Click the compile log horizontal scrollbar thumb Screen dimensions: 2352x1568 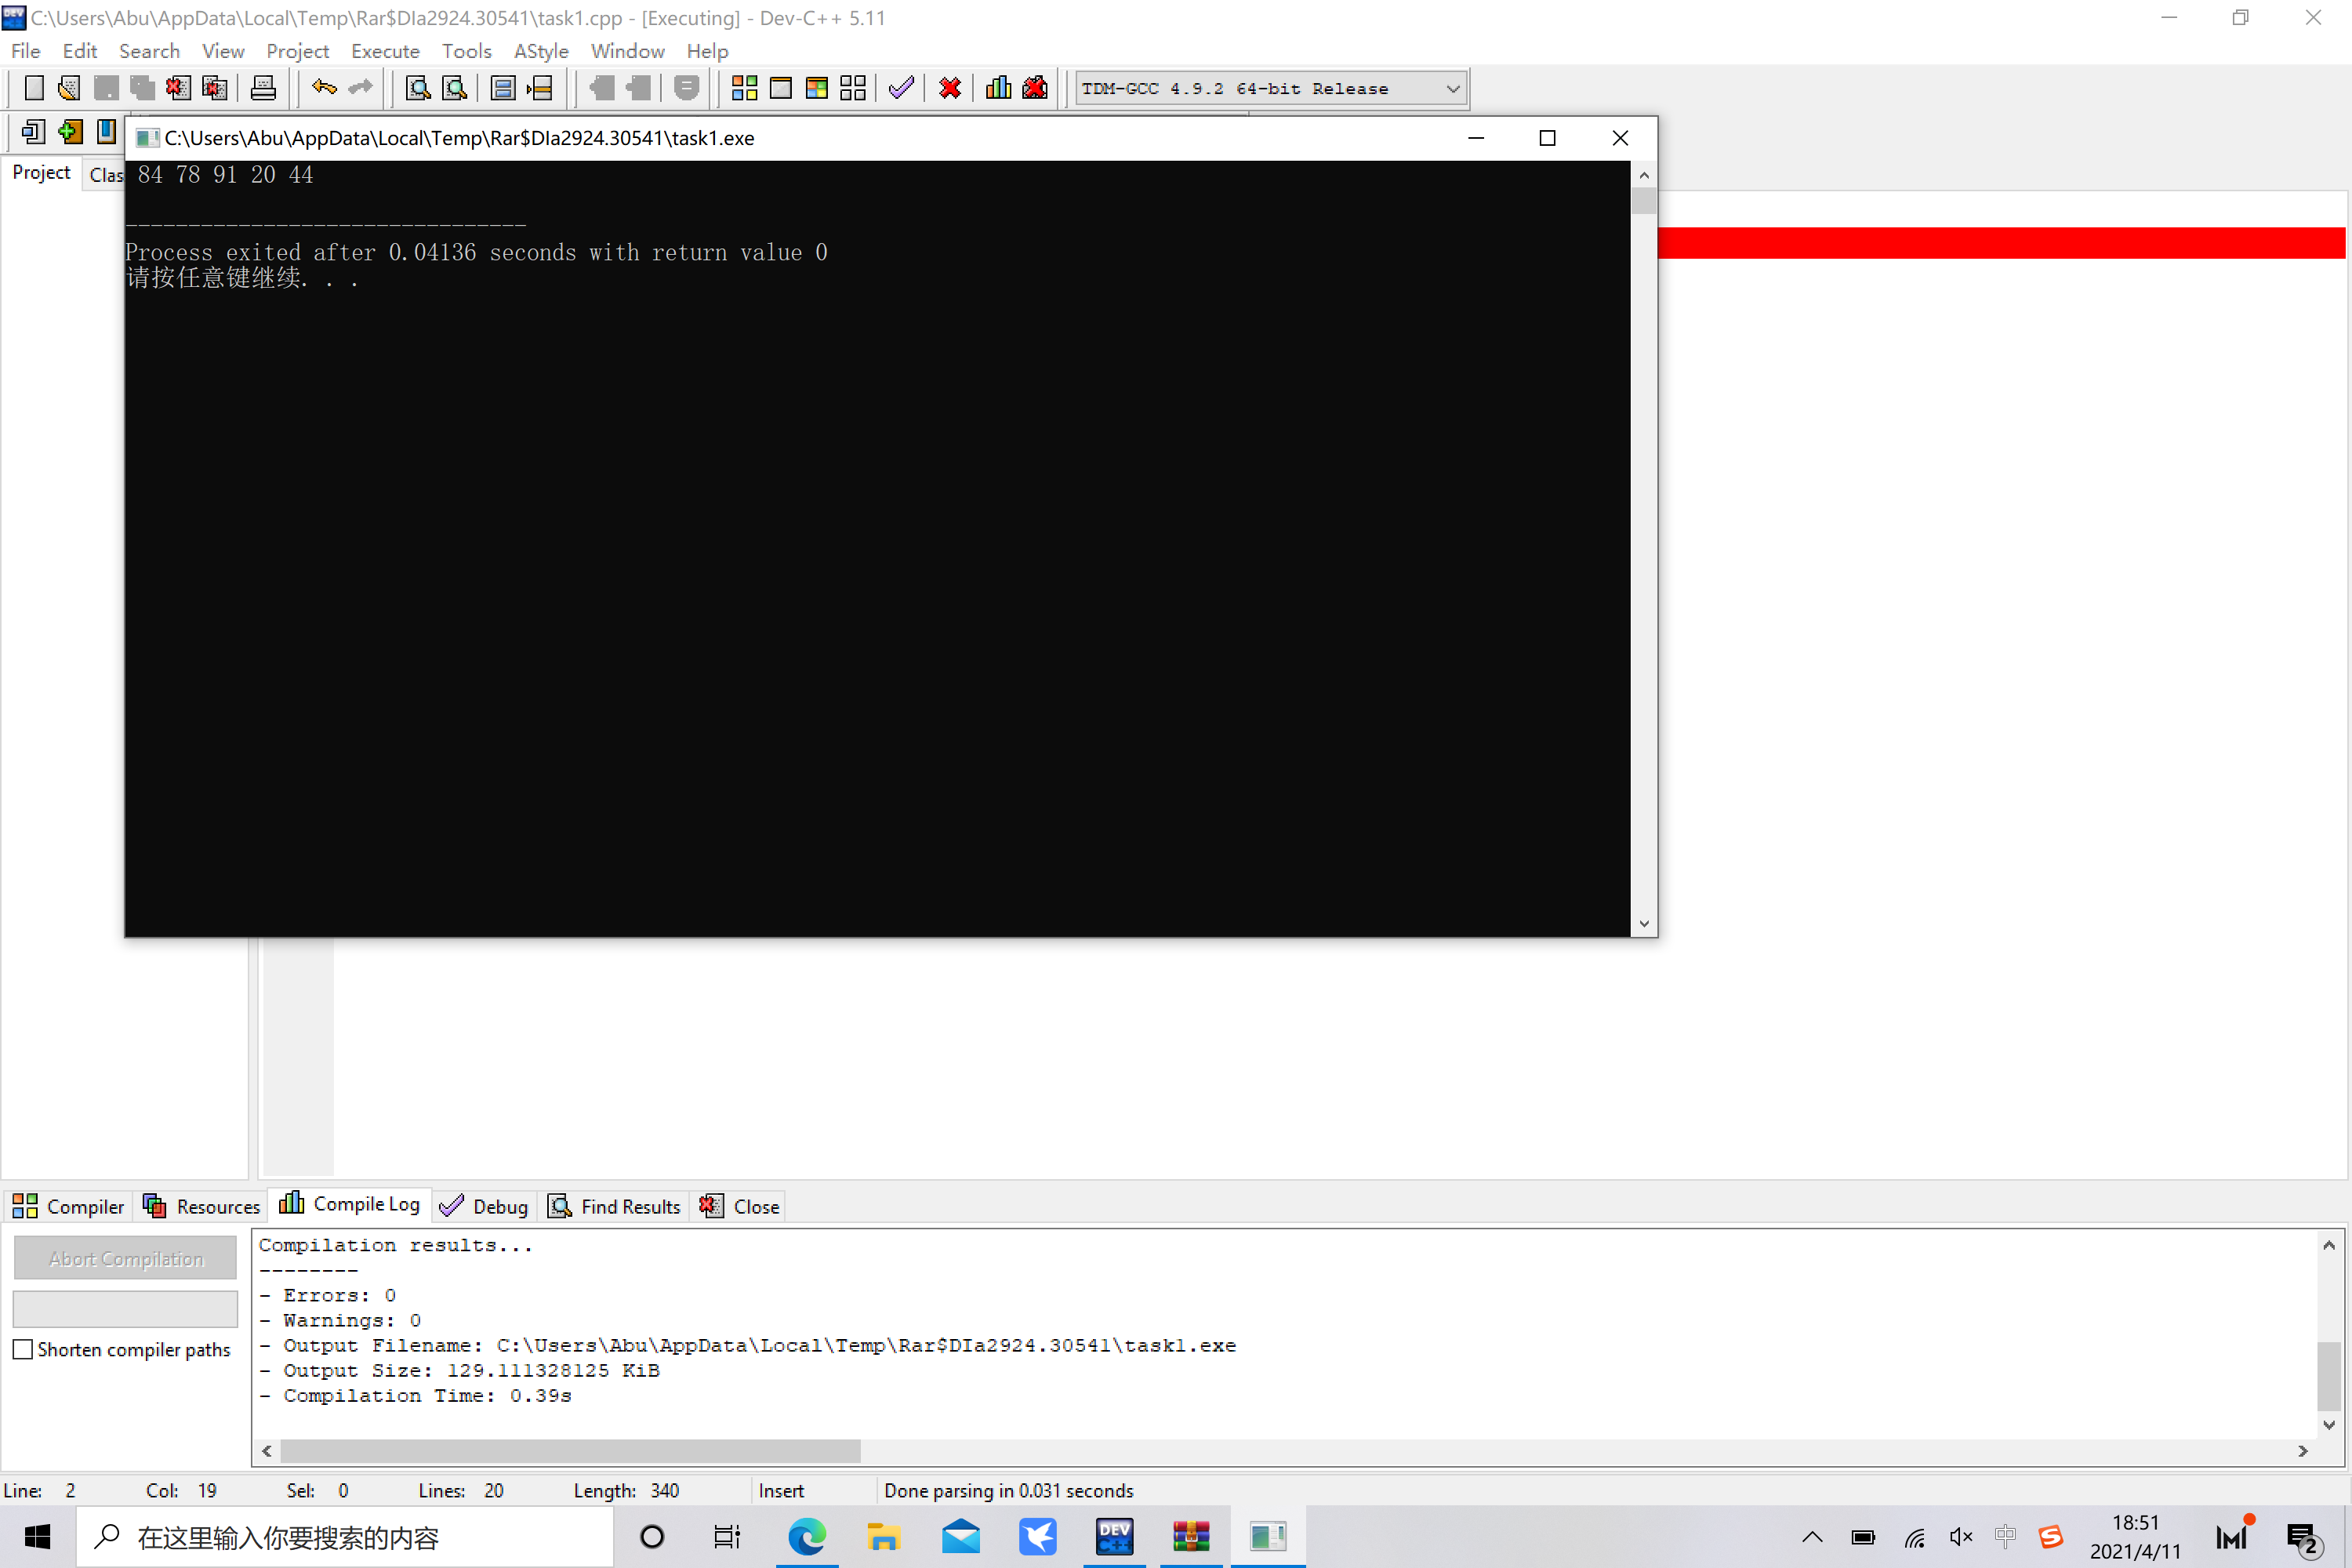(570, 1450)
